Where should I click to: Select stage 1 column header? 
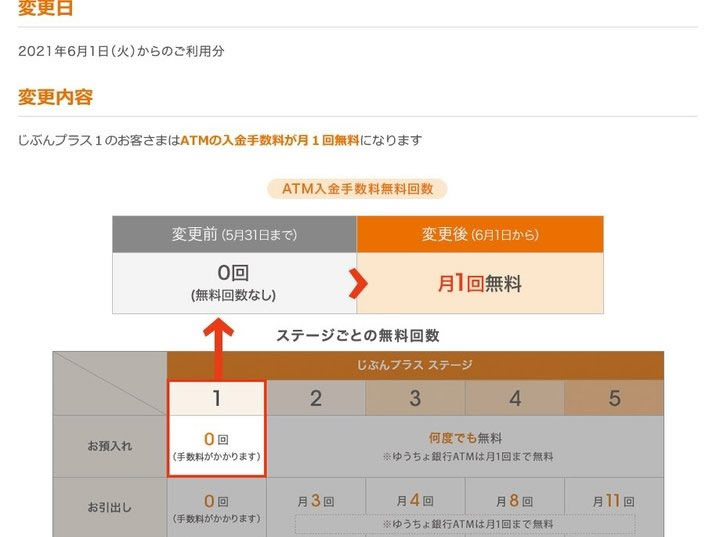(217, 398)
